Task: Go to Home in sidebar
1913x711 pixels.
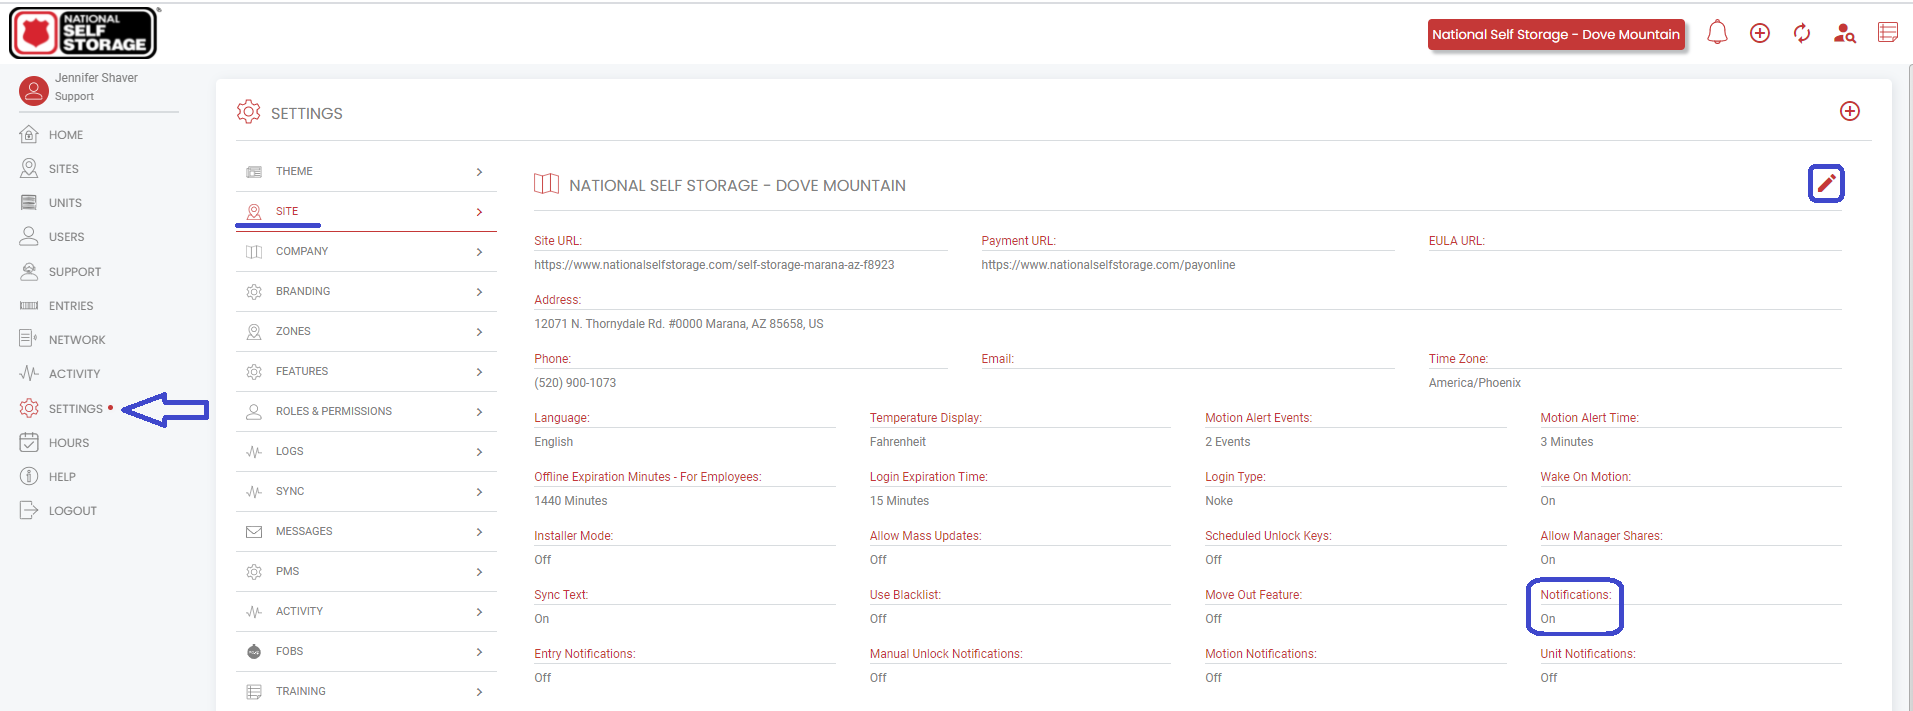Action: (66, 135)
